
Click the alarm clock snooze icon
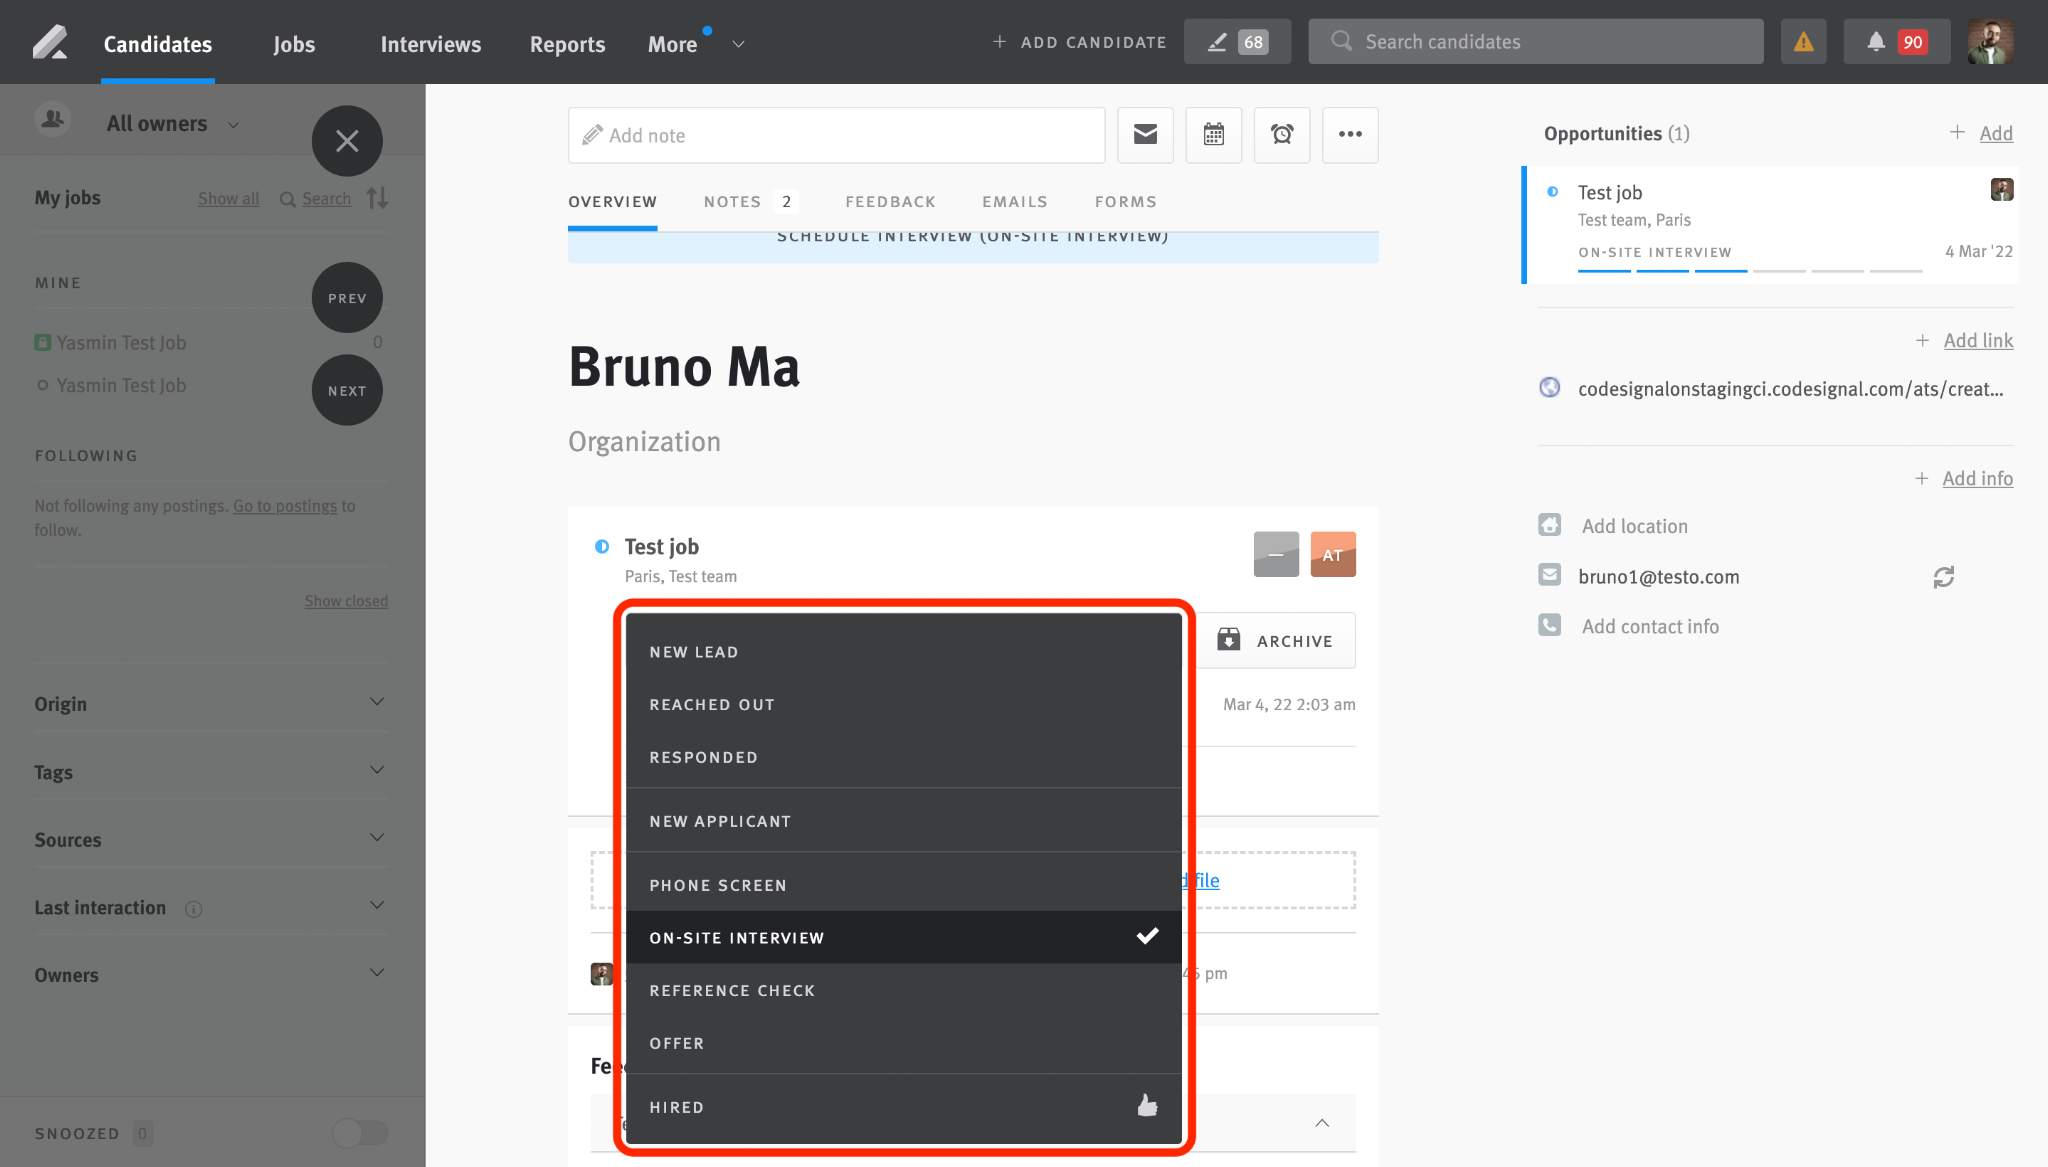coord(1282,135)
